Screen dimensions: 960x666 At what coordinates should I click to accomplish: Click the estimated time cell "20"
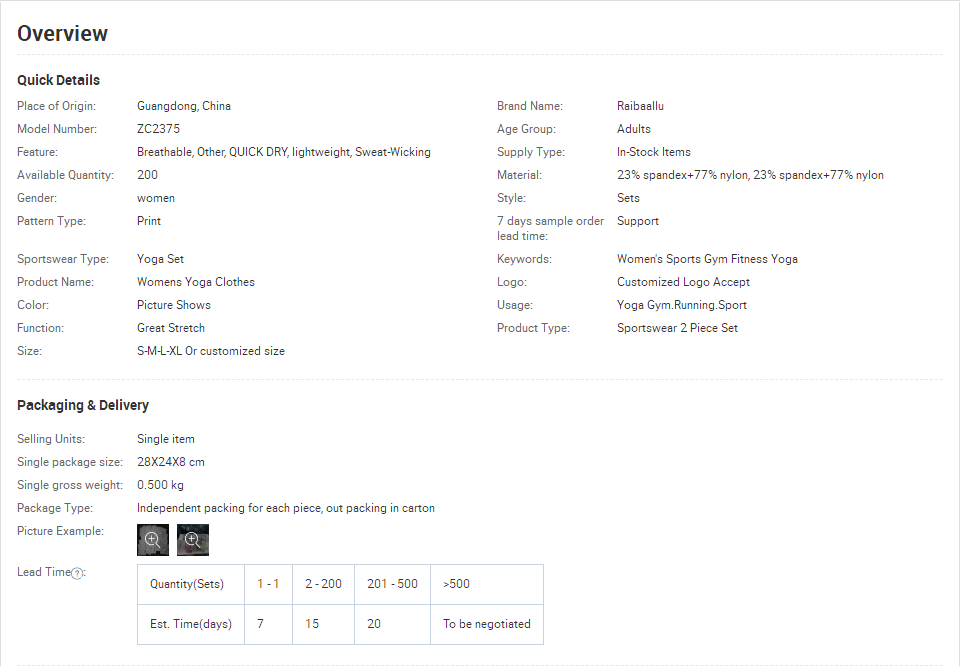(392, 624)
